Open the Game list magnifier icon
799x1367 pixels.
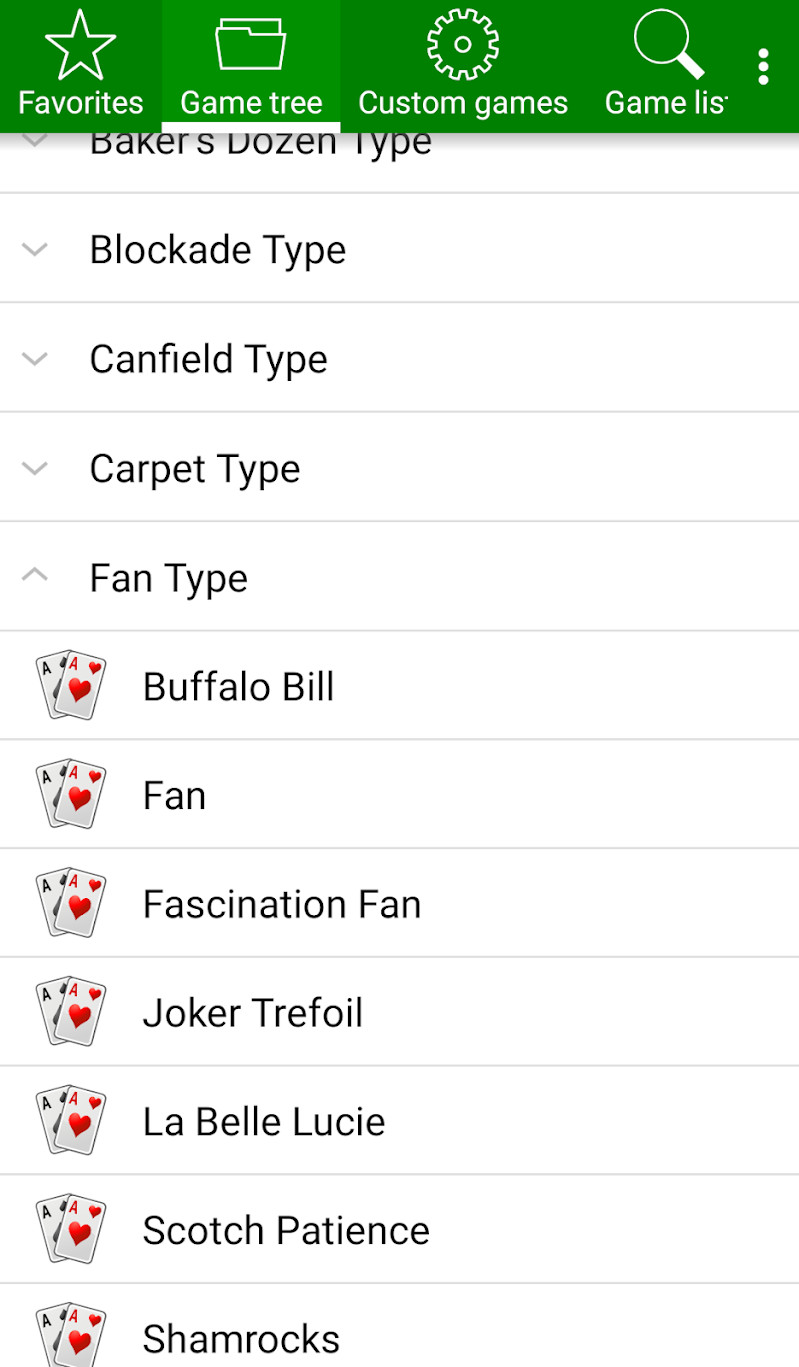coord(667,45)
